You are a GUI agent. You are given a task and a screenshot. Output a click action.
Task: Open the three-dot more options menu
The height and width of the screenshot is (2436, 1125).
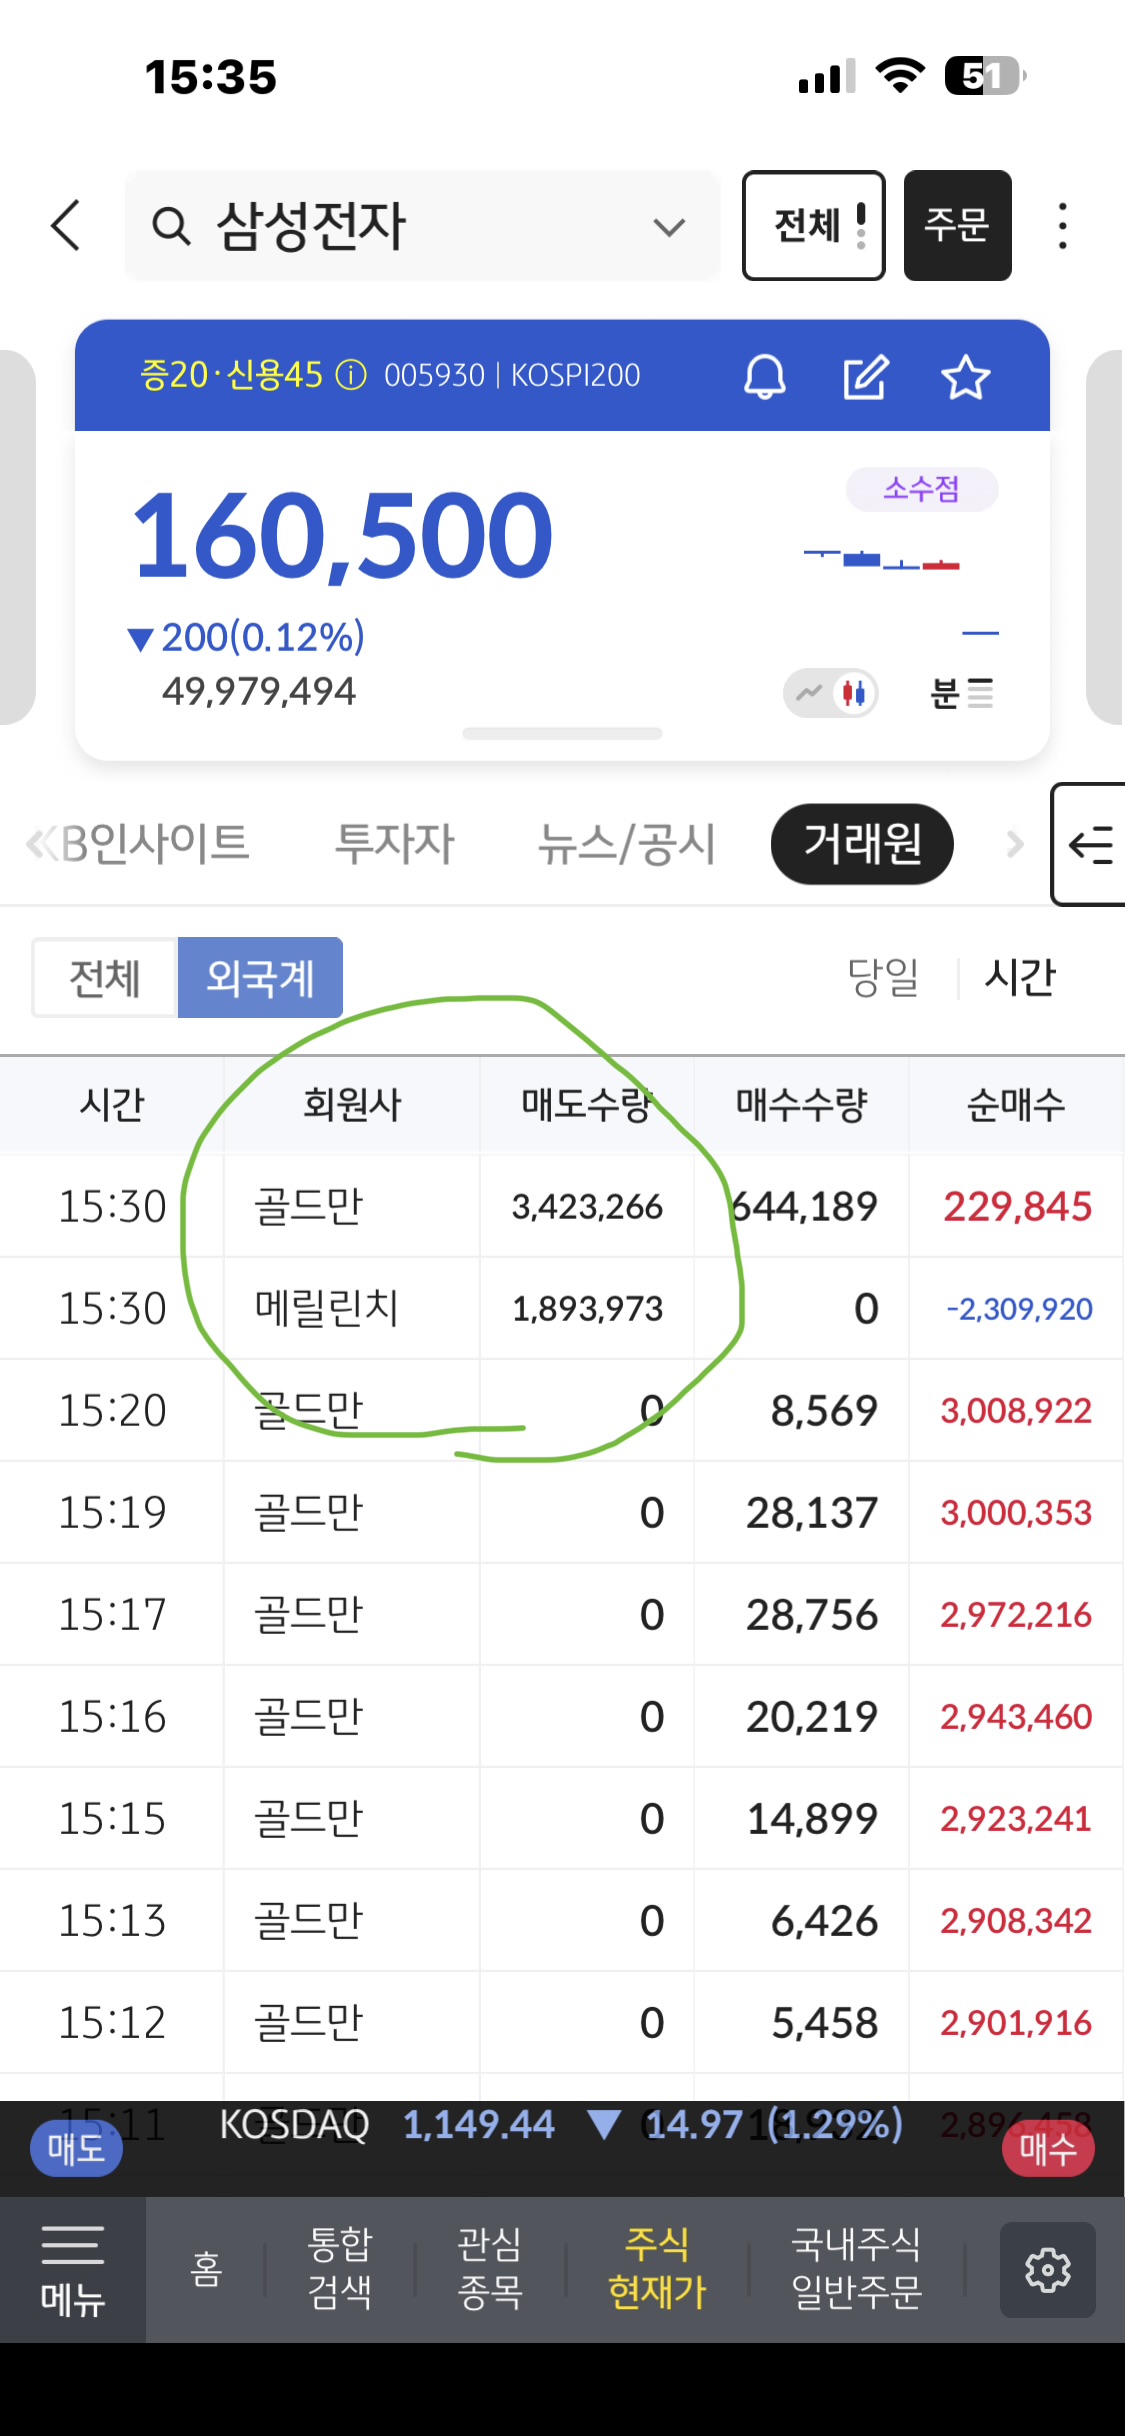tap(1062, 226)
